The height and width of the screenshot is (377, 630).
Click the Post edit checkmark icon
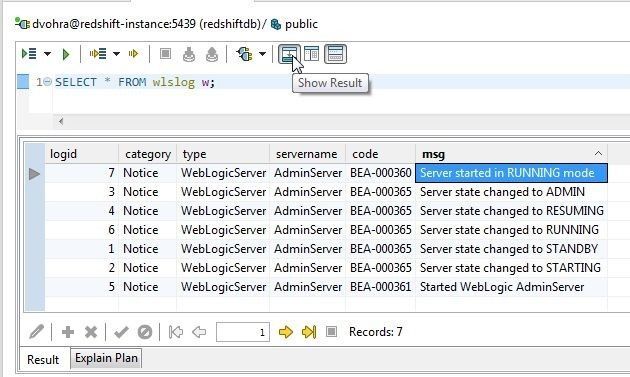[x=121, y=332]
